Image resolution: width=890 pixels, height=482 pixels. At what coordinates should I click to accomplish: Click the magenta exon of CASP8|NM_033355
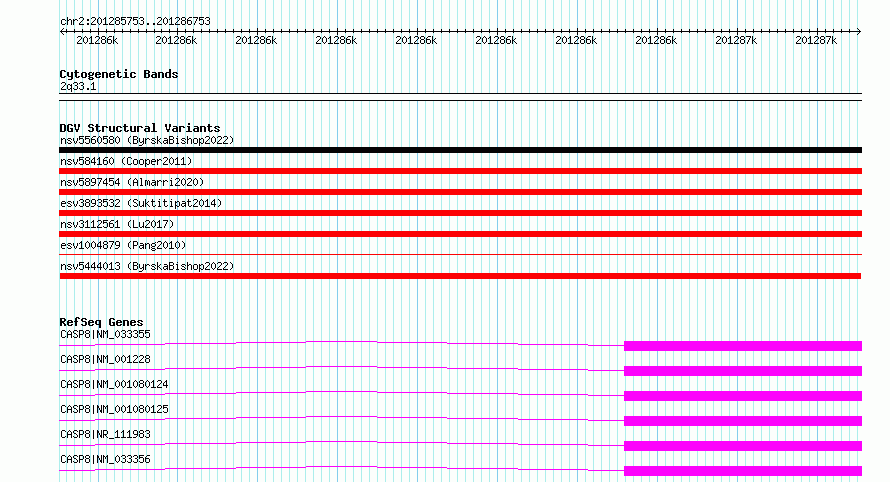tap(743, 346)
